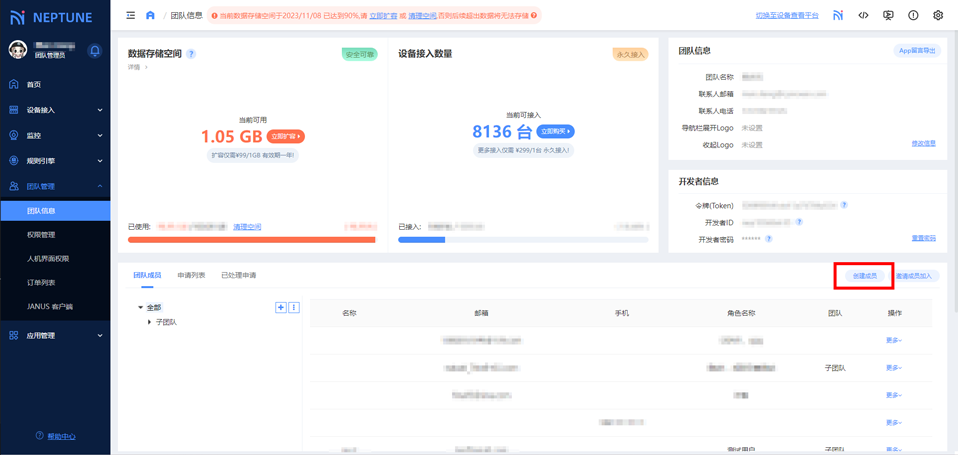Click the code developer icon in header
Viewport: 958px width, 455px height.
863,16
